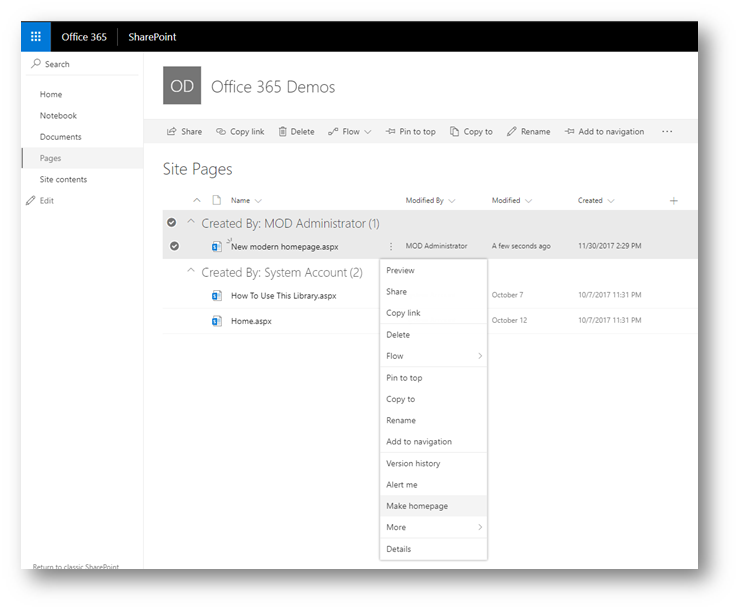Click the How To Use This Library.aspx file icon
This screenshot has width=740, height=611.
point(217,296)
